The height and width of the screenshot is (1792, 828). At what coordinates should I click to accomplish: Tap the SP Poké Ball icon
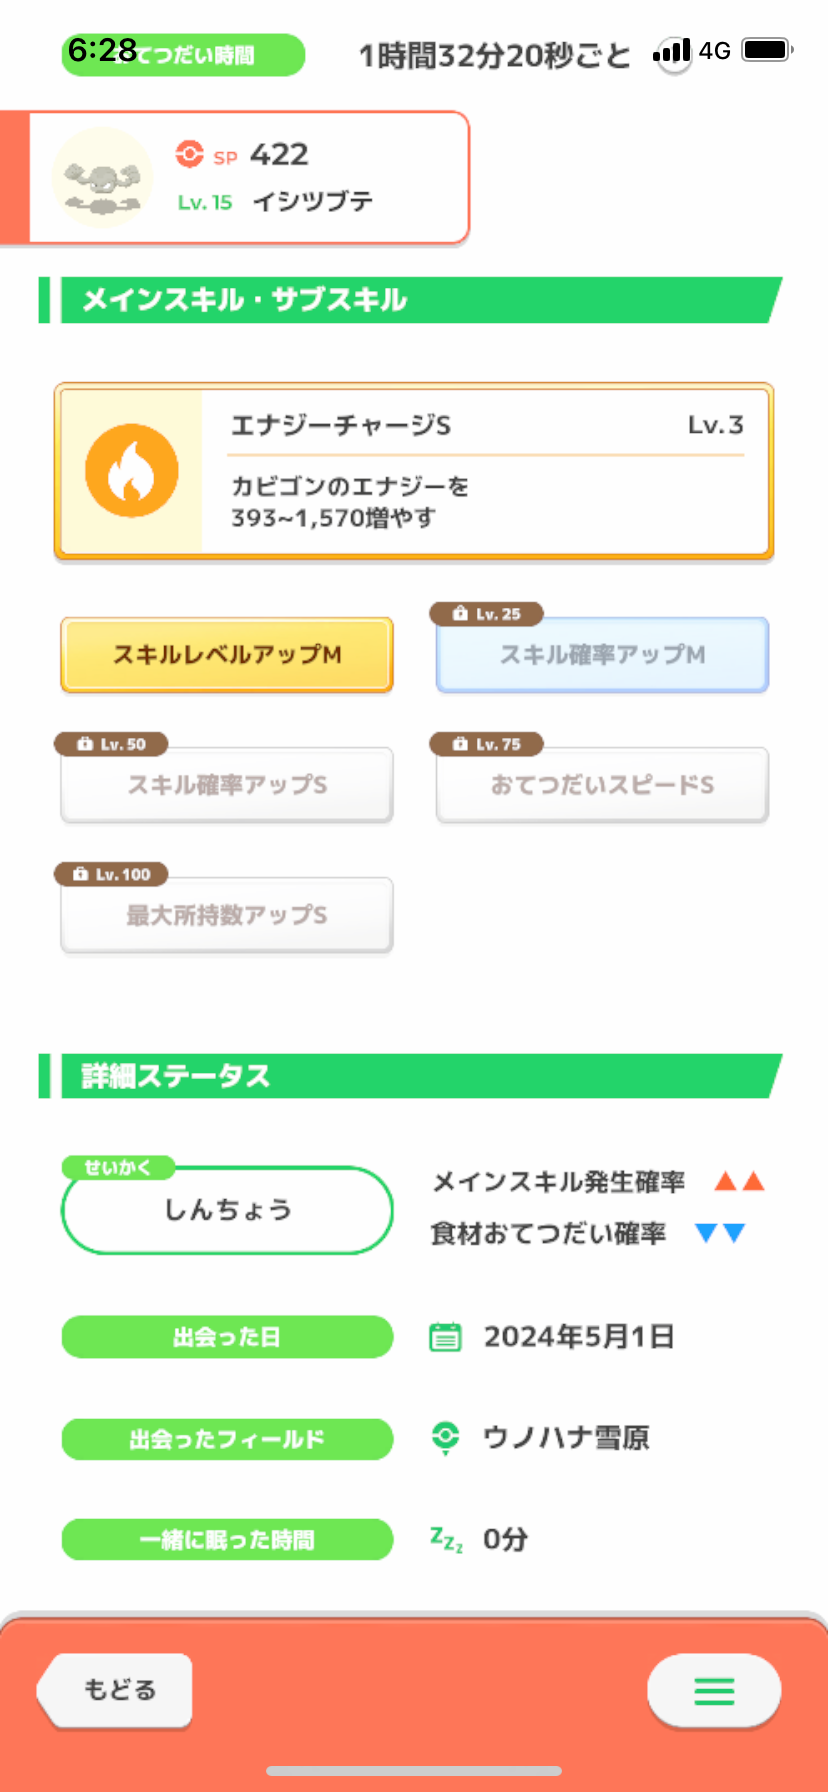click(189, 154)
